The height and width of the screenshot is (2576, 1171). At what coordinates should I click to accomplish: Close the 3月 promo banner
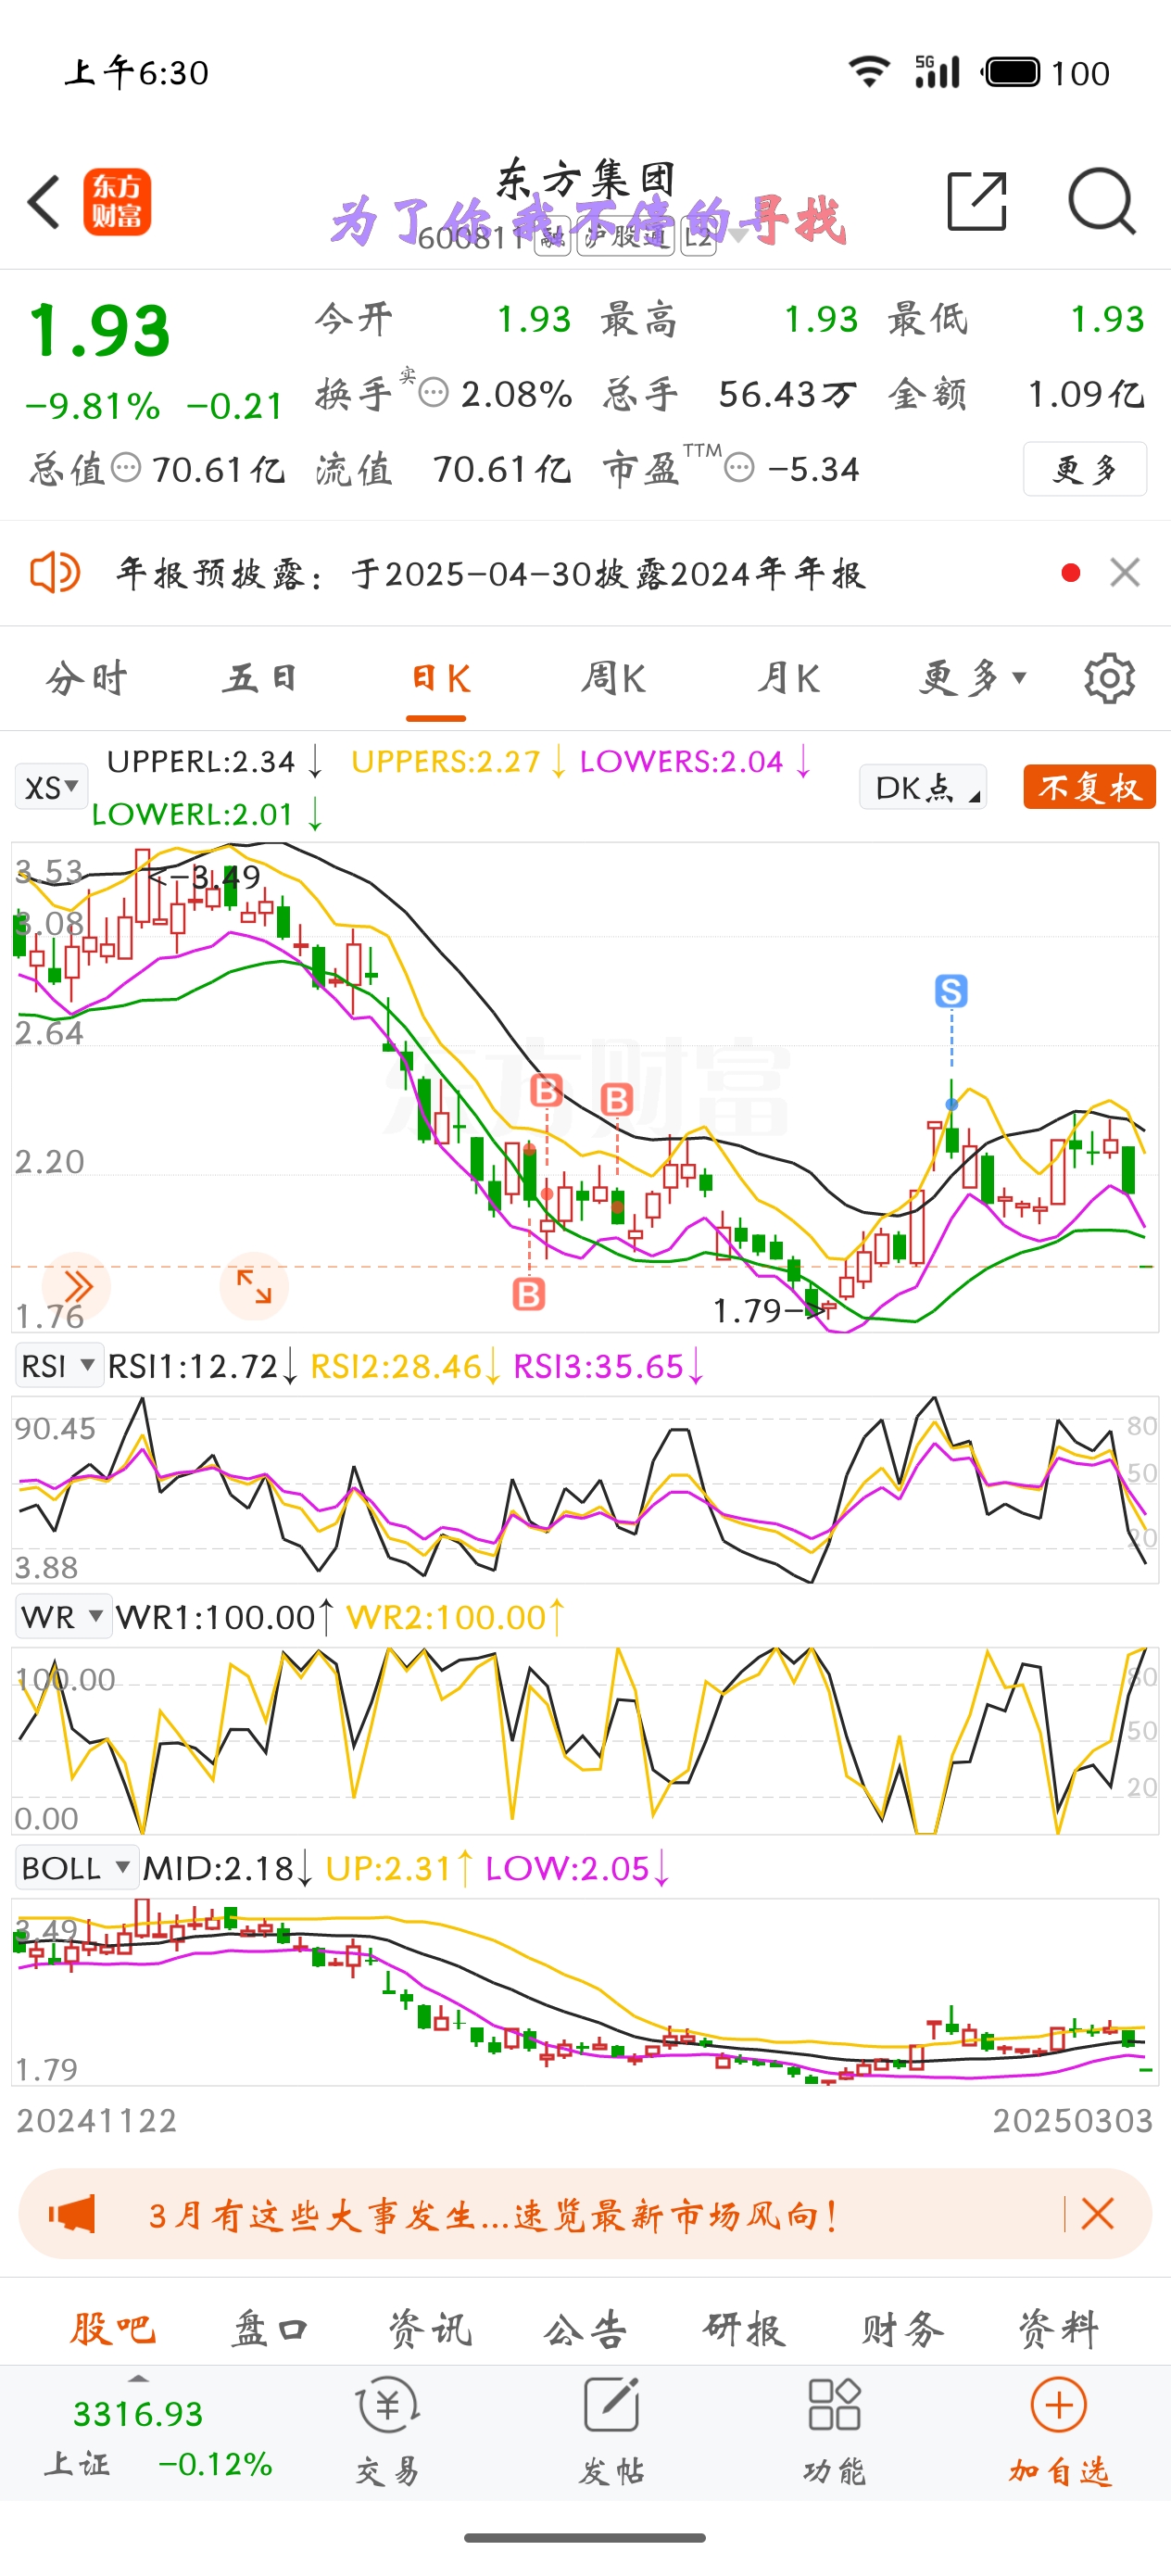point(1097,2214)
